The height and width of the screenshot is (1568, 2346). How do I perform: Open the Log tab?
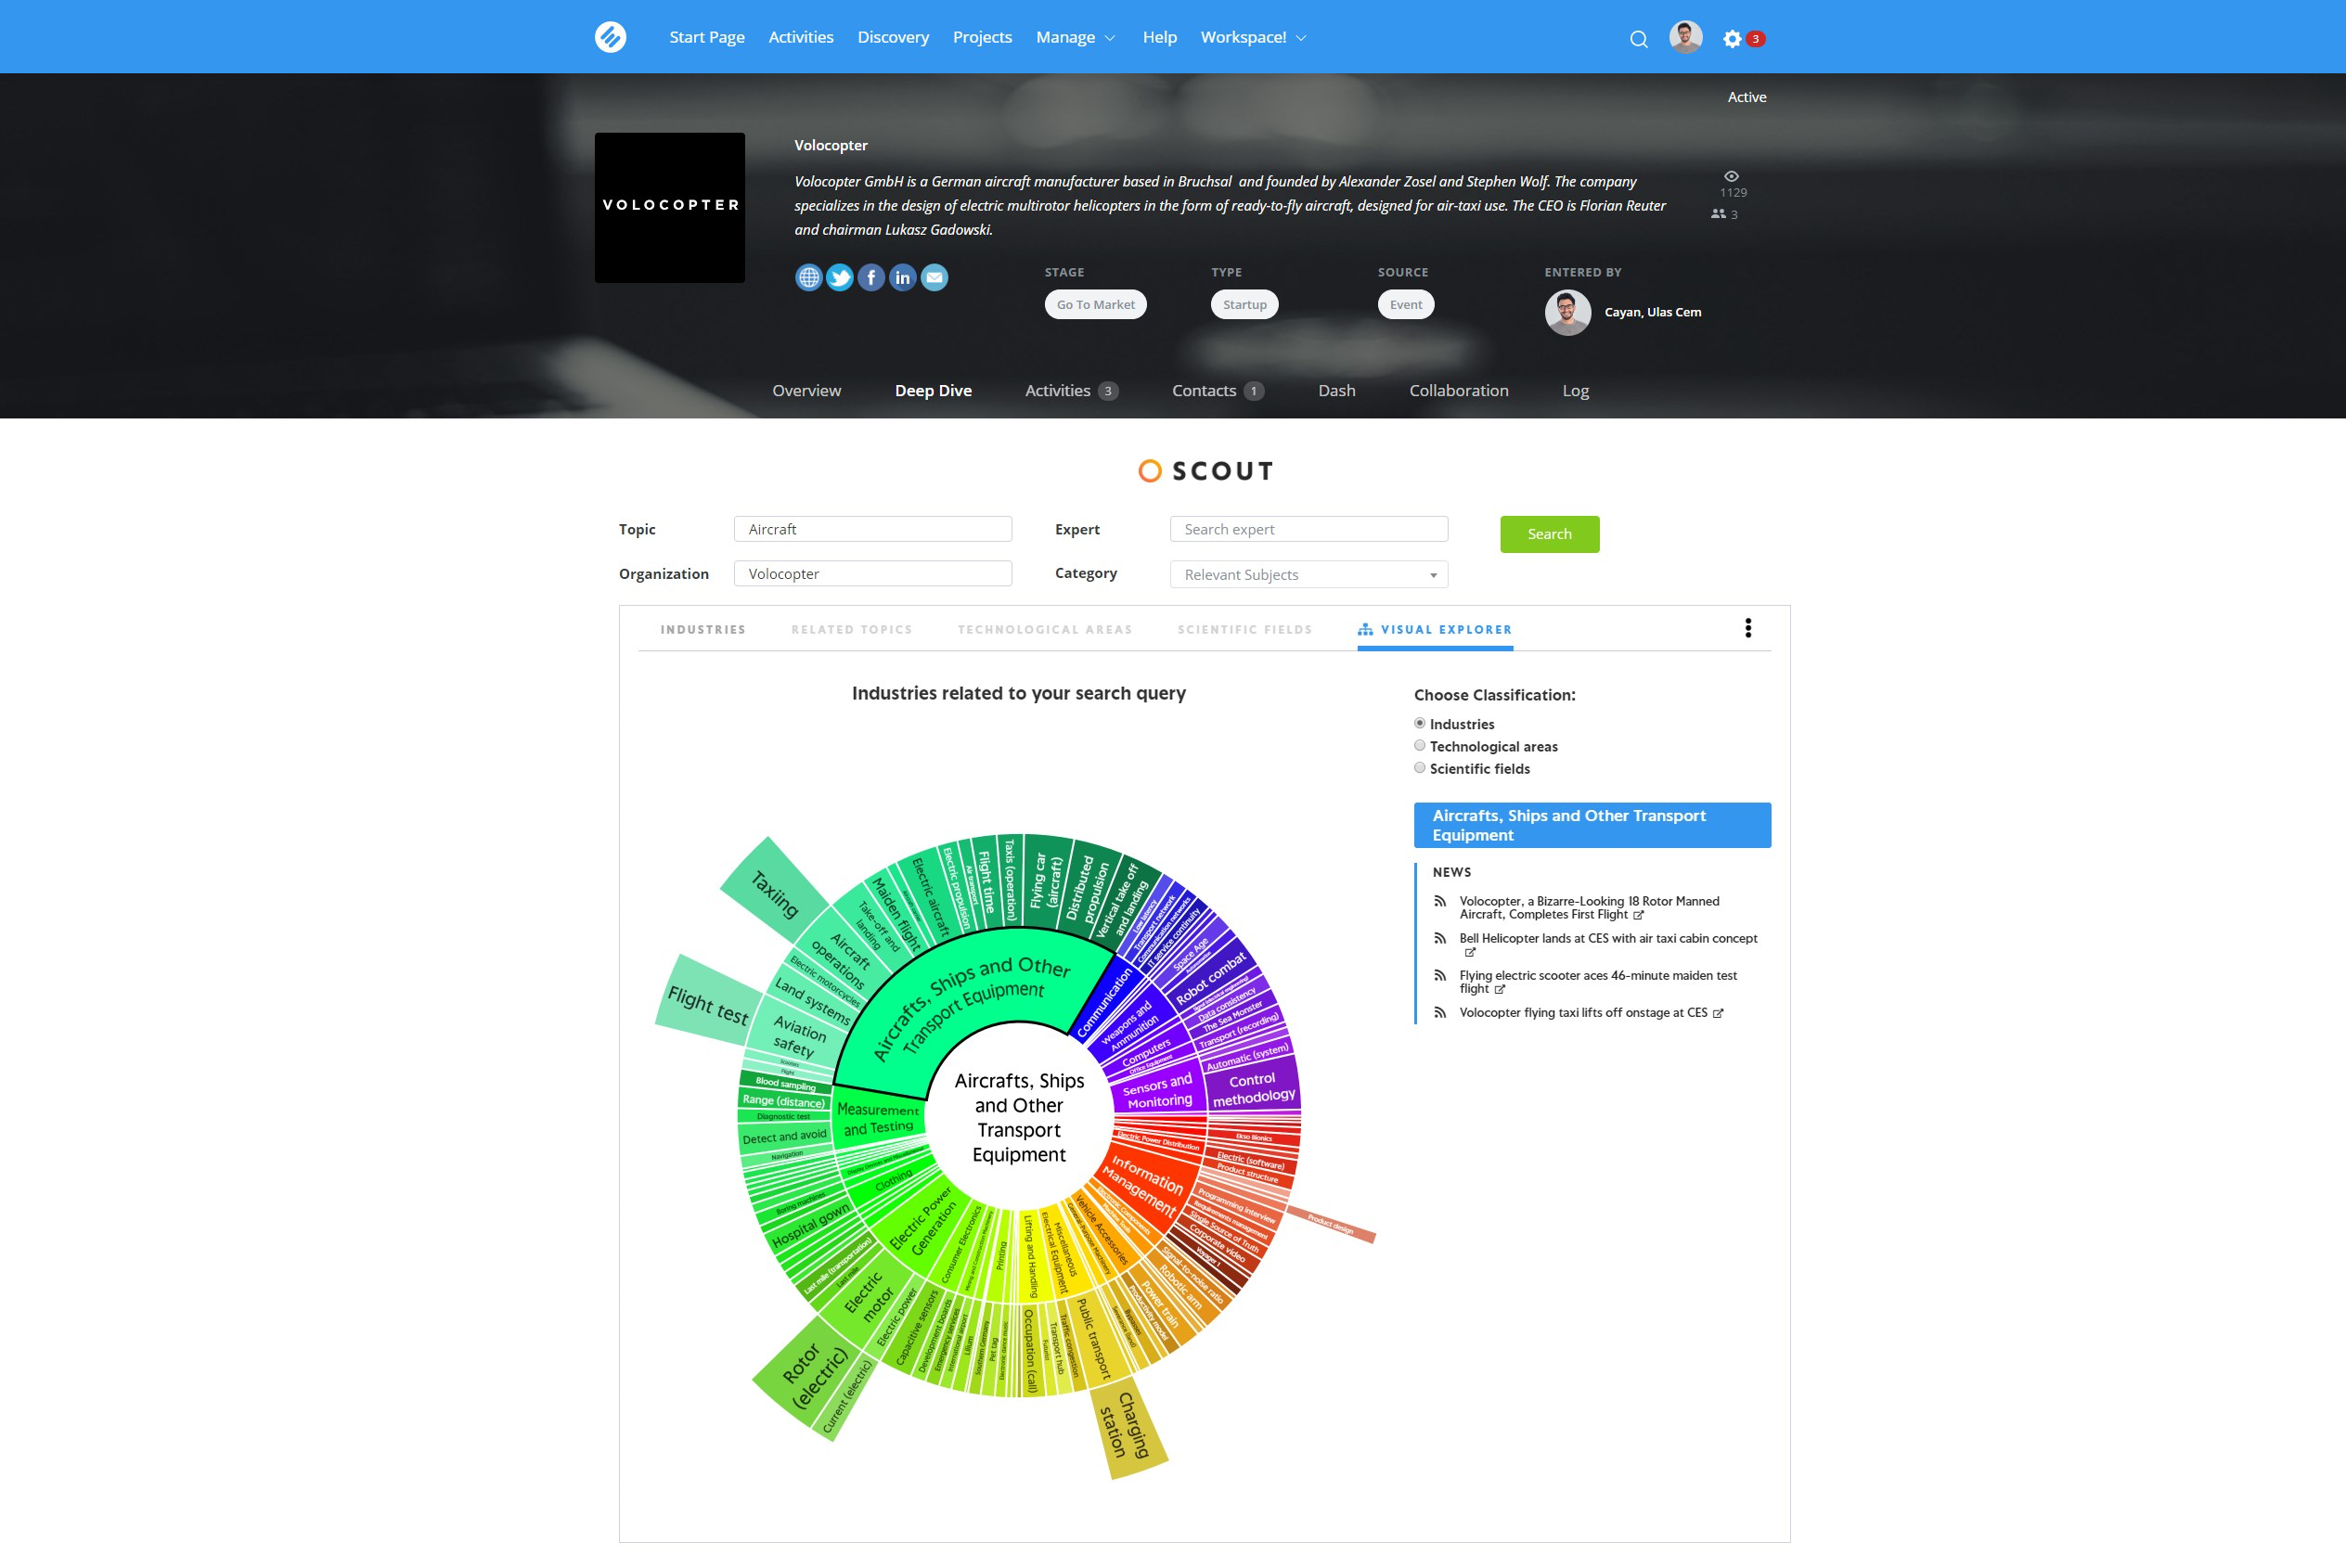tap(1575, 390)
